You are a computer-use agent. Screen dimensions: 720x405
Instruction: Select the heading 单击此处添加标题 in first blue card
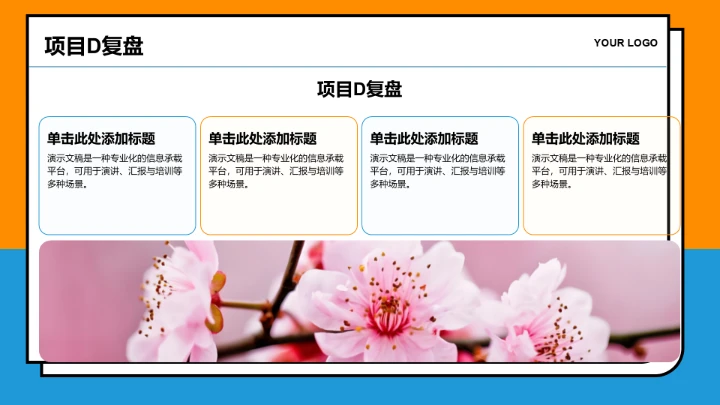[101, 138]
